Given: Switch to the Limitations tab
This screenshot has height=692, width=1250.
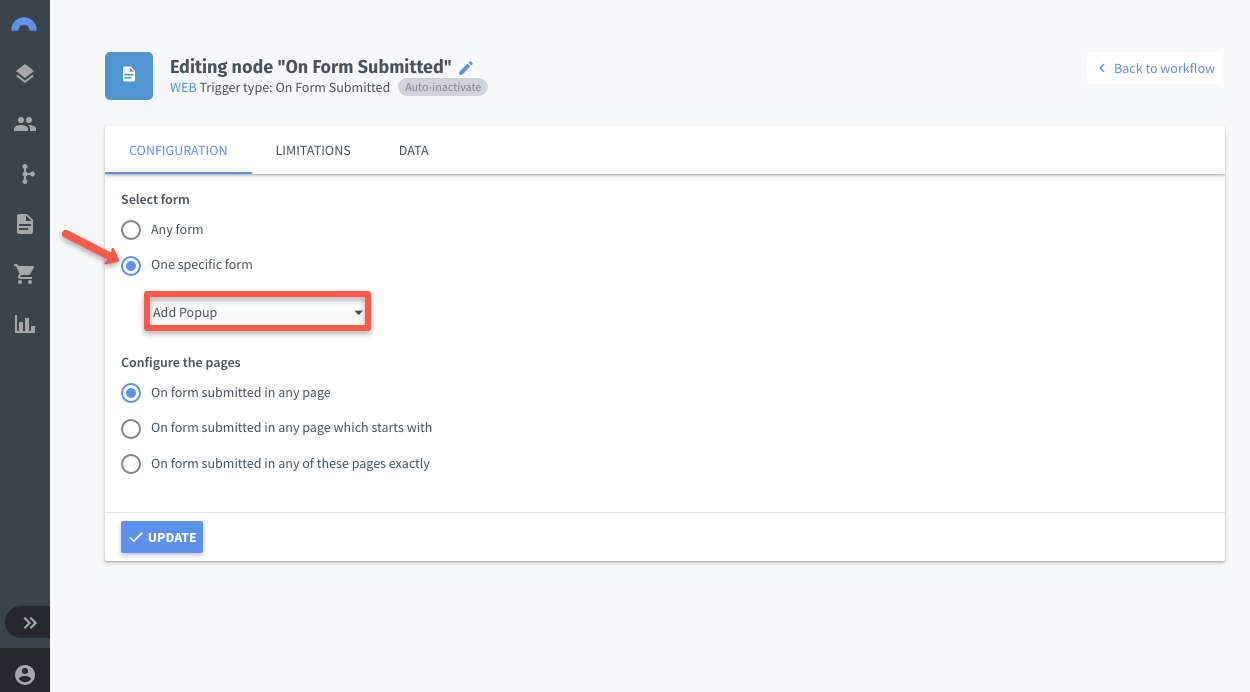Looking at the screenshot, I should [x=313, y=150].
